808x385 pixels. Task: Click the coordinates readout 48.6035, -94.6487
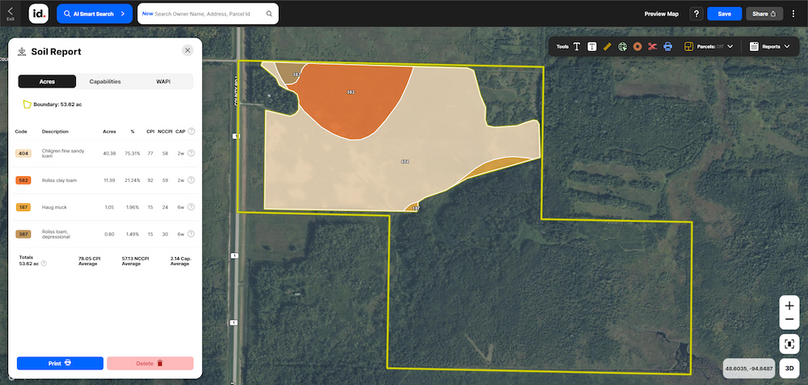pos(749,369)
